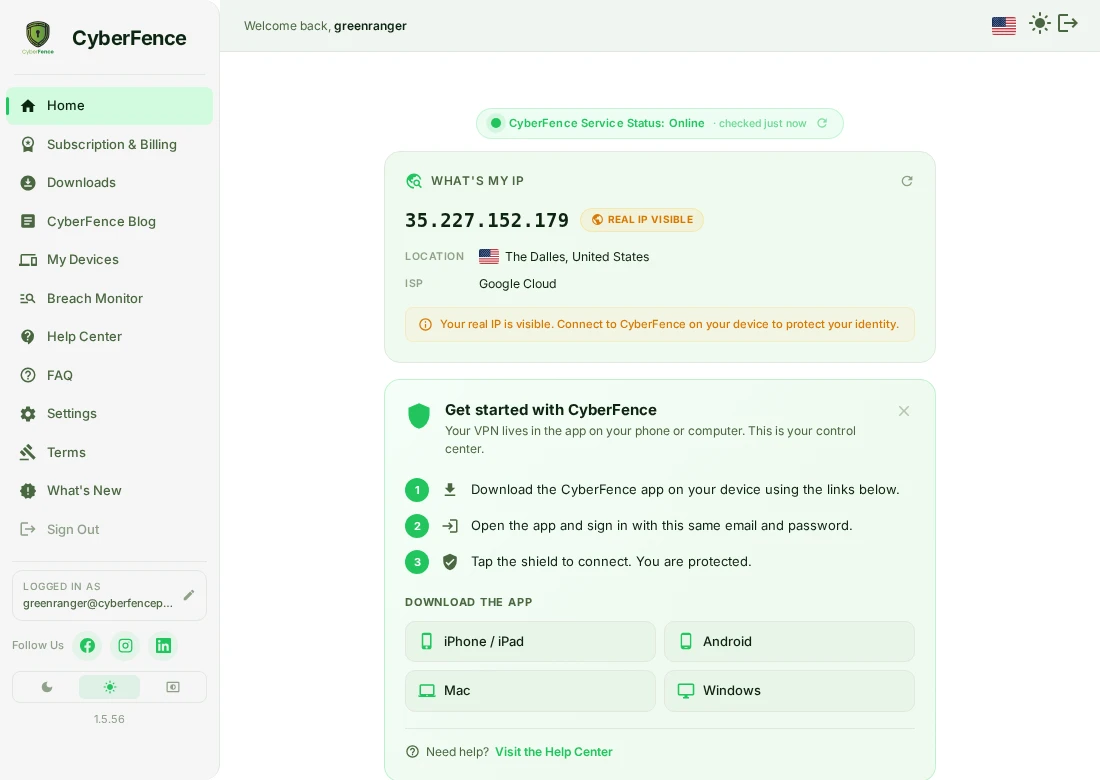
Task: Open the CyberFence Facebook page
Action: point(87,645)
